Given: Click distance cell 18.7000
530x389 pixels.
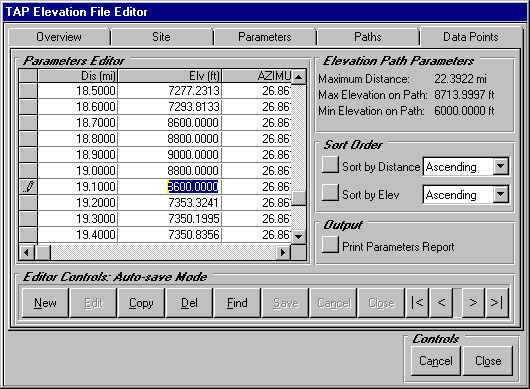Looking at the screenshot, I should [x=77, y=122].
